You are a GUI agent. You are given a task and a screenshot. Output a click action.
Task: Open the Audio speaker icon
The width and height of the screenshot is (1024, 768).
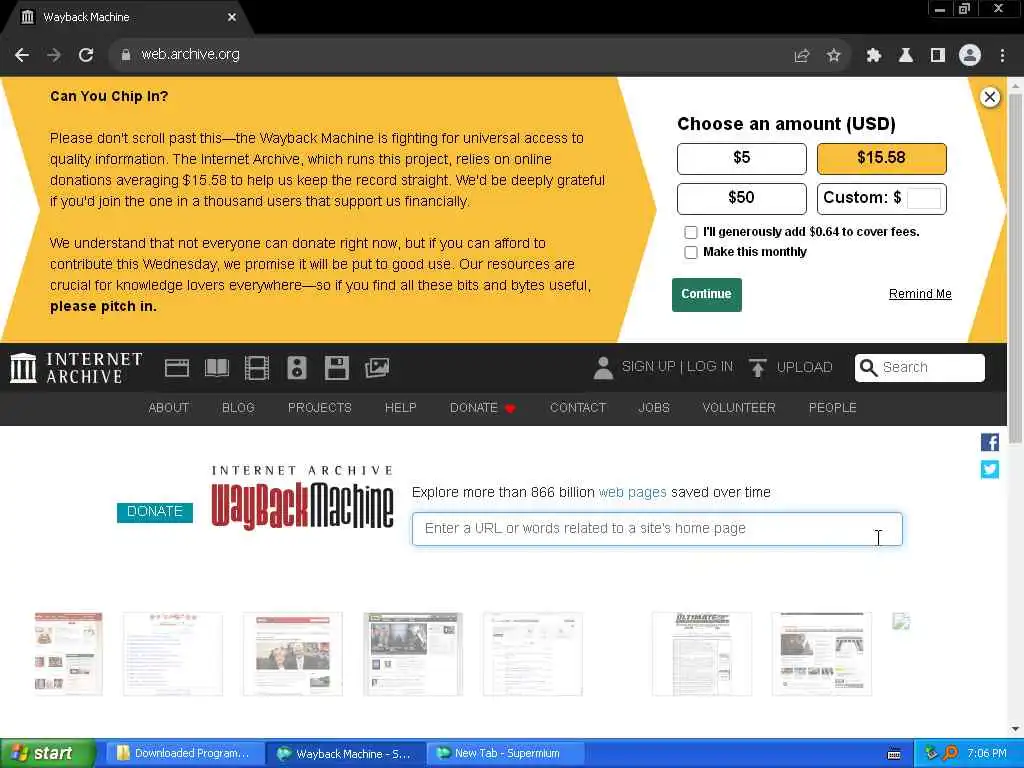[x=296, y=368]
